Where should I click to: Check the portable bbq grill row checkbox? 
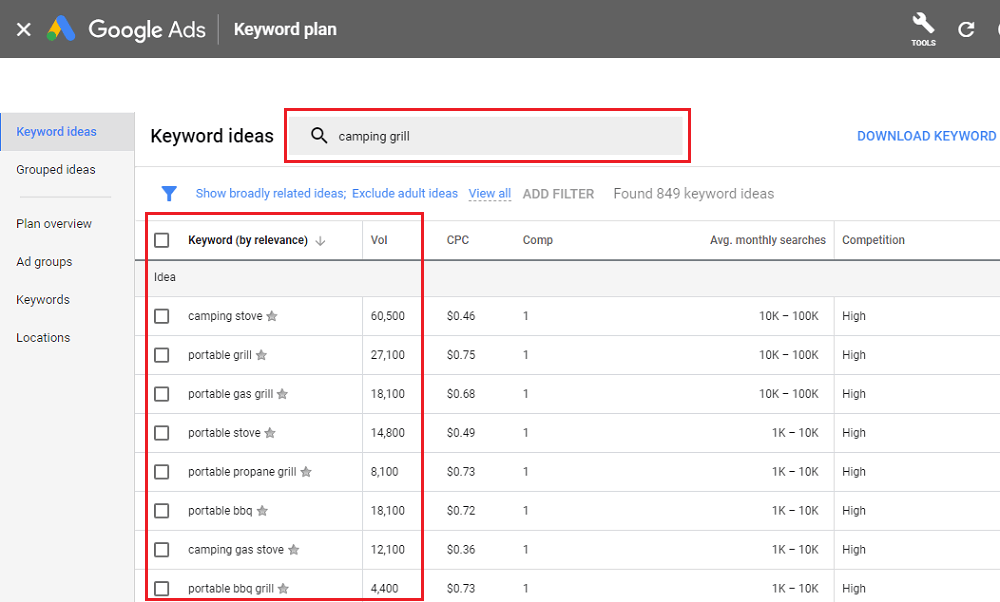(x=162, y=588)
